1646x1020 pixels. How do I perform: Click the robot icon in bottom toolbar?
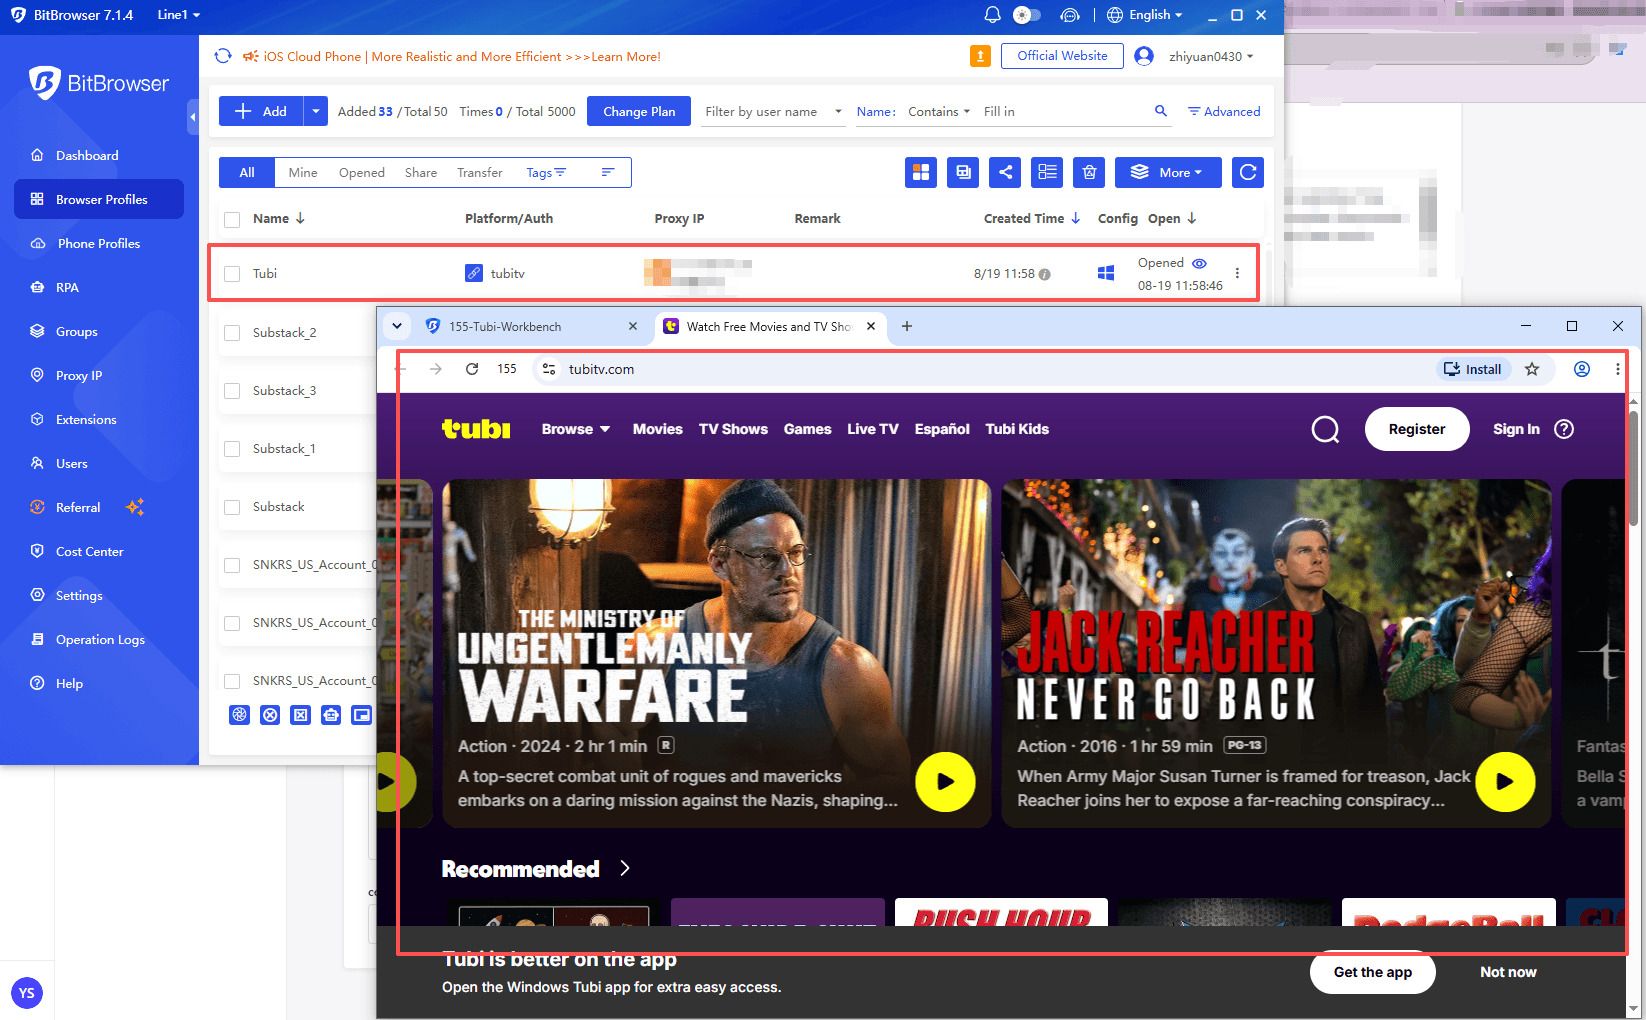pos(331,715)
